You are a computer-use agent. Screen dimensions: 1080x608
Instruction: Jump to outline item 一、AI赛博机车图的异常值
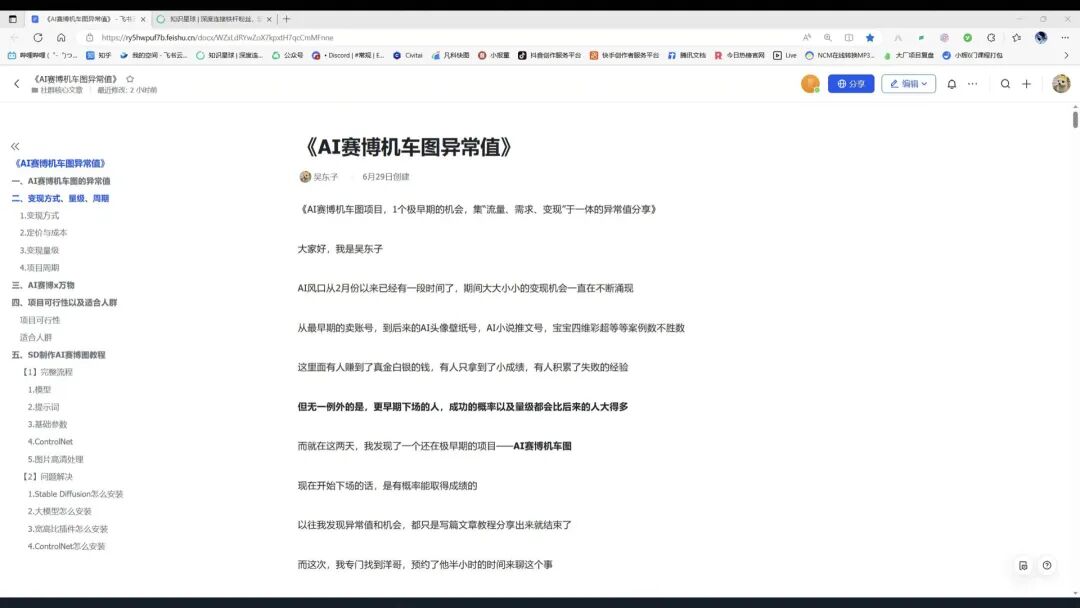61,181
